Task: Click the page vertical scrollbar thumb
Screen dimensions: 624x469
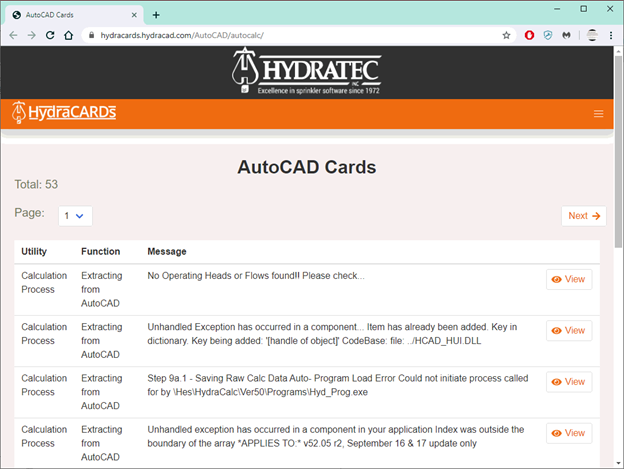Action: point(618,152)
